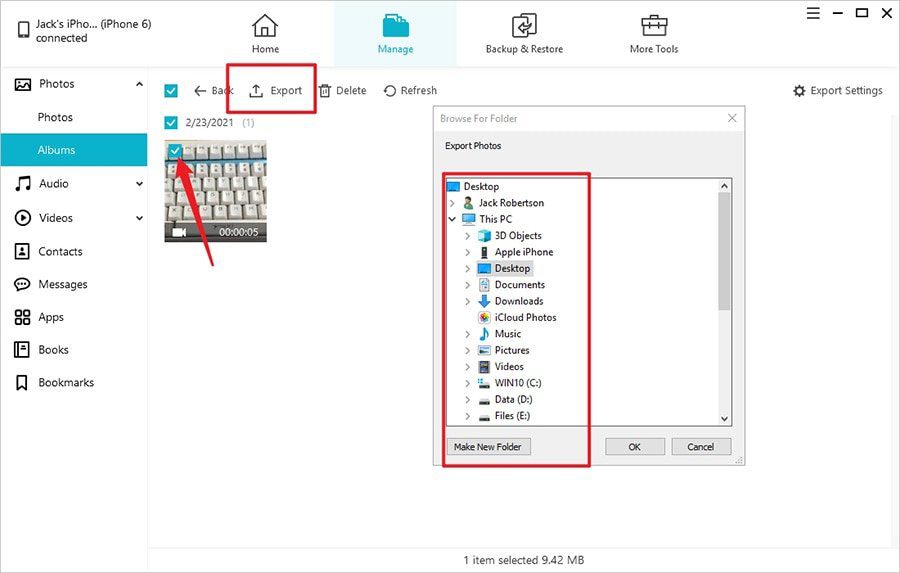Select 3D Objects folder

click(518, 235)
